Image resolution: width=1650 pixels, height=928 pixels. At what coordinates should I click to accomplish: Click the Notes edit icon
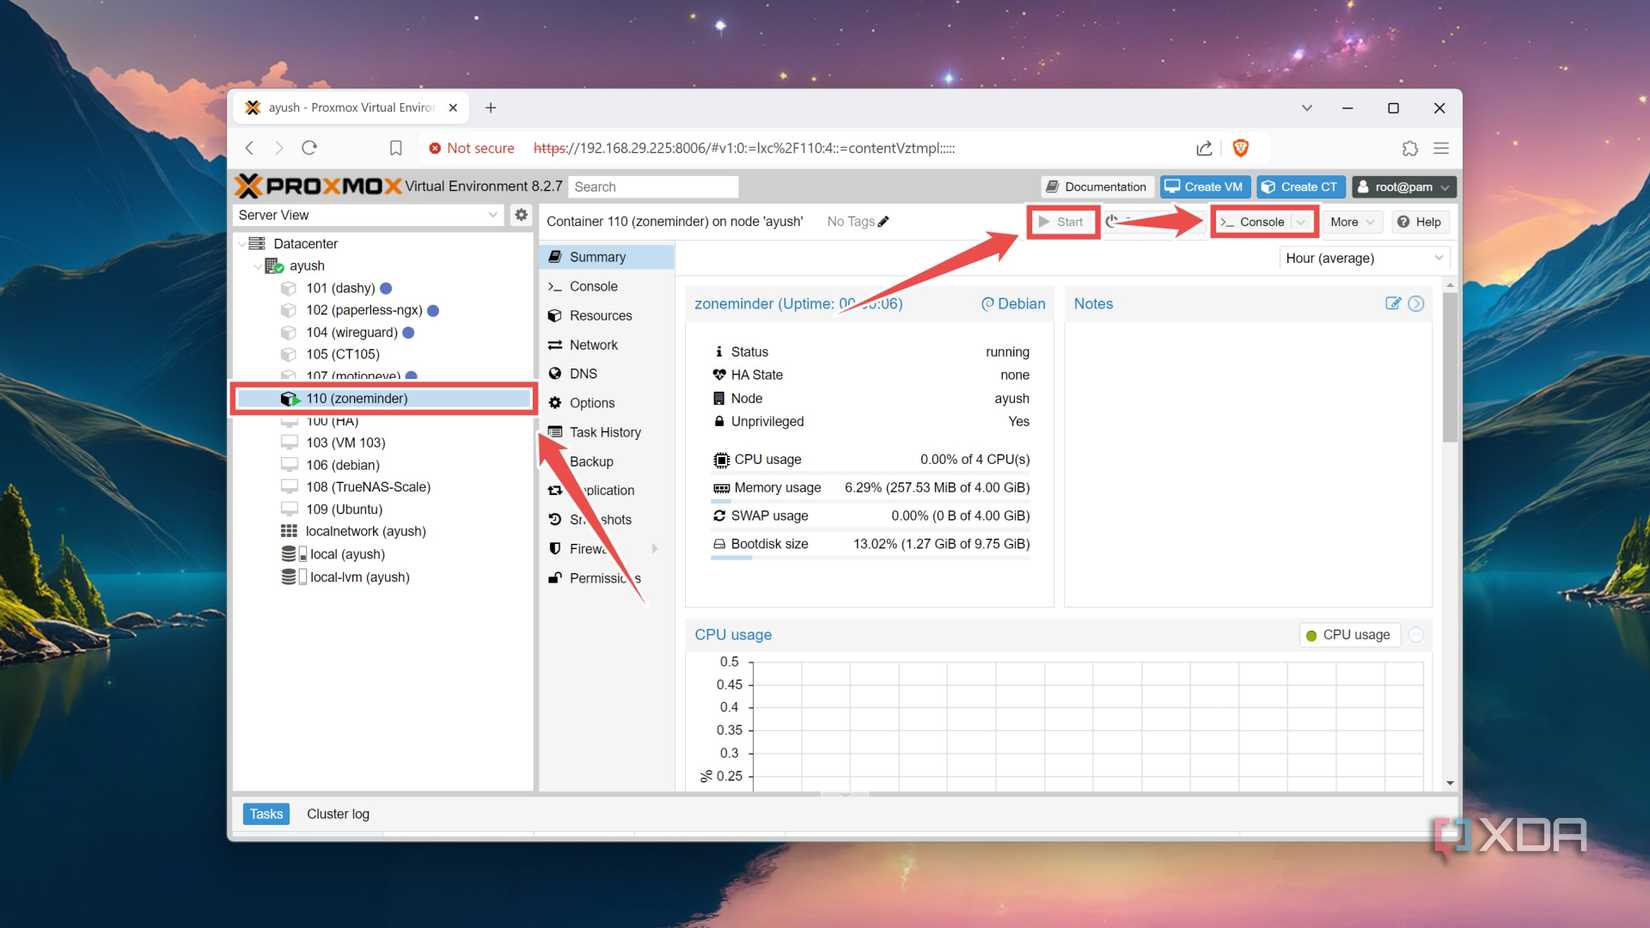coord(1392,303)
